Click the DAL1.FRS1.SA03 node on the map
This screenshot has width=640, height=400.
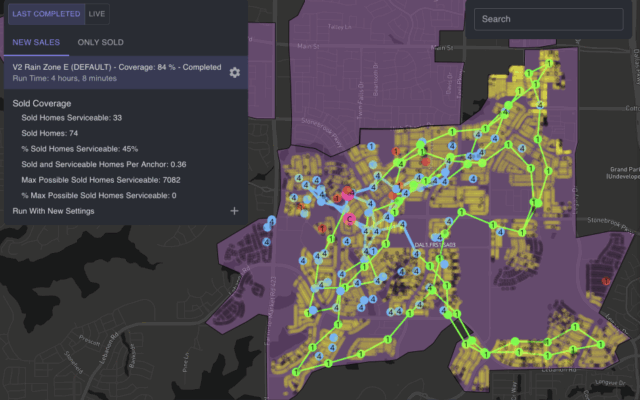(x=435, y=244)
